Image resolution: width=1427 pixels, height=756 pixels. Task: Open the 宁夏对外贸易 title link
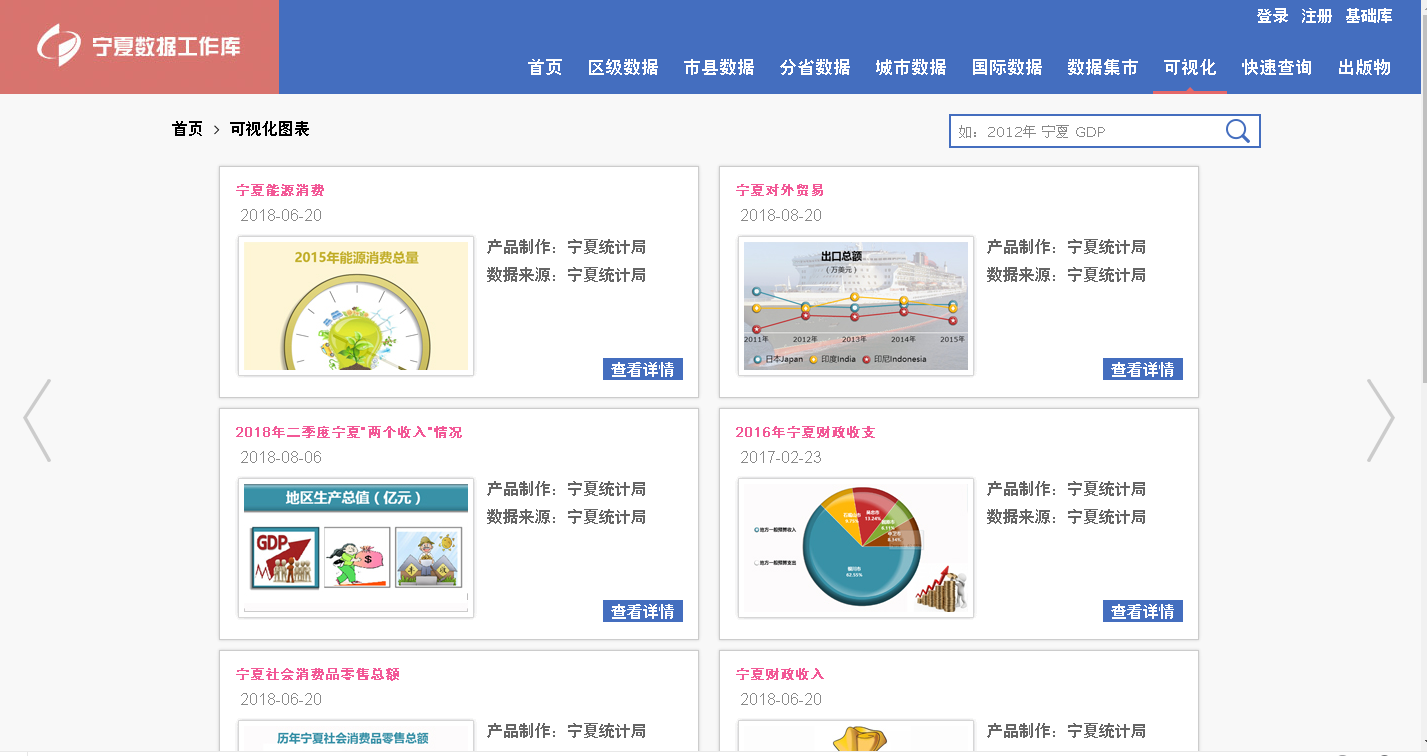(x=780, y=190)
